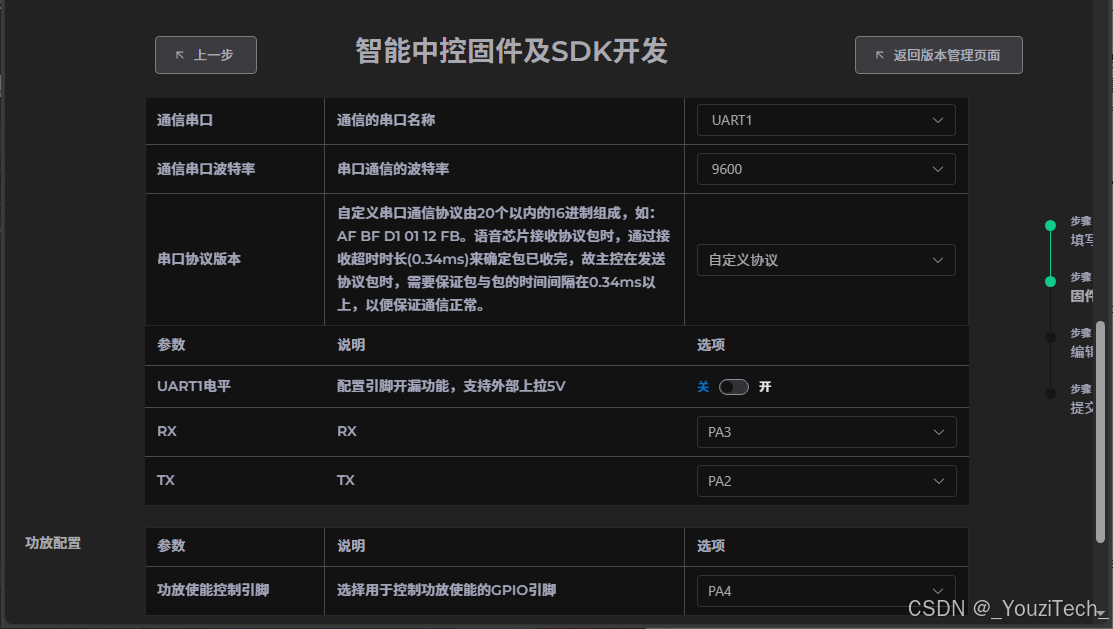Click the 上一步 button
This screenshot has width=1113, height=629.
pyautogui.click(x=205, y=55)
